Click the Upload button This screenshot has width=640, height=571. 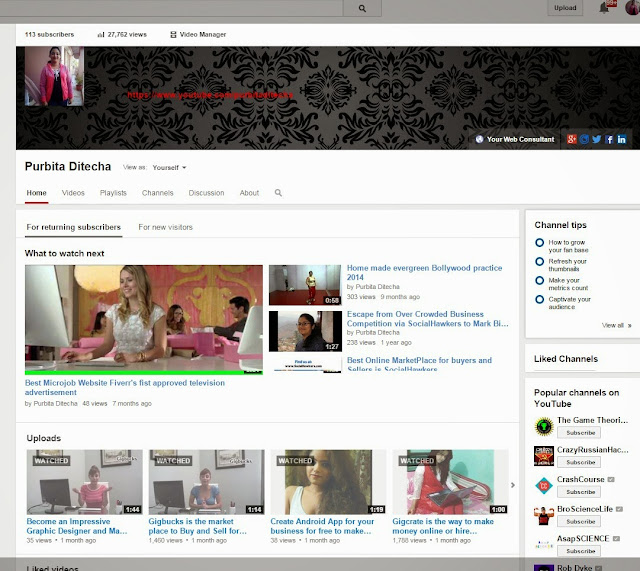(x=565, y=8)
